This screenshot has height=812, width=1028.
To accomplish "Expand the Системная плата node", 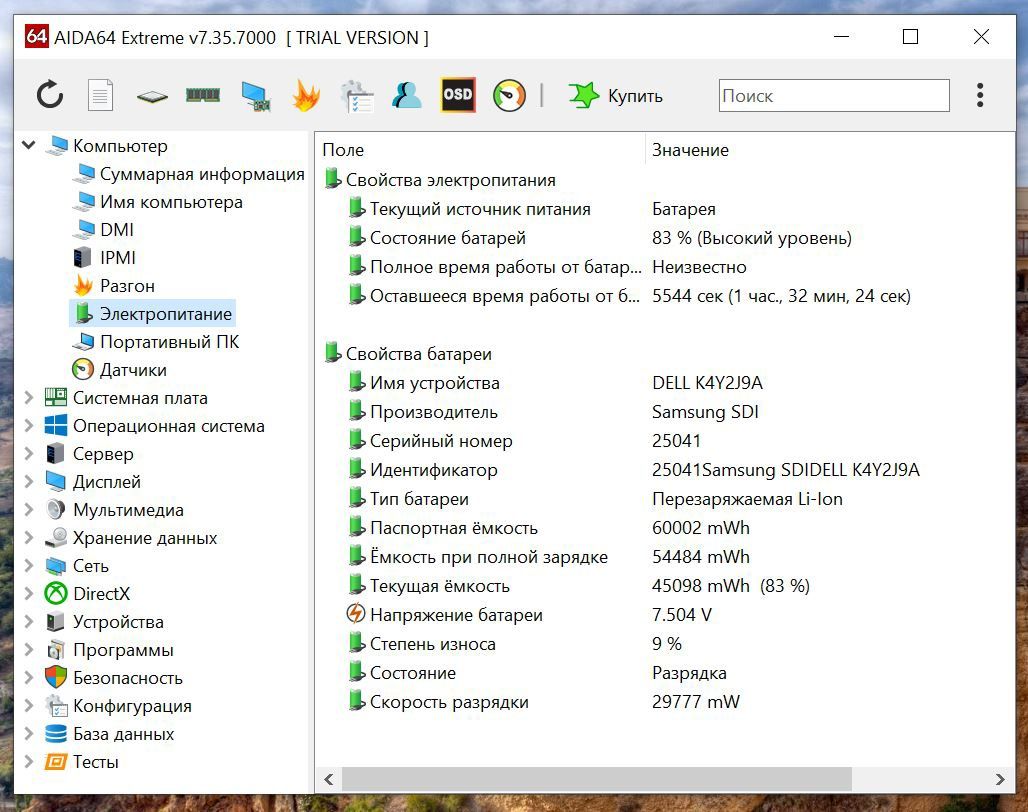I will [29, 397].
